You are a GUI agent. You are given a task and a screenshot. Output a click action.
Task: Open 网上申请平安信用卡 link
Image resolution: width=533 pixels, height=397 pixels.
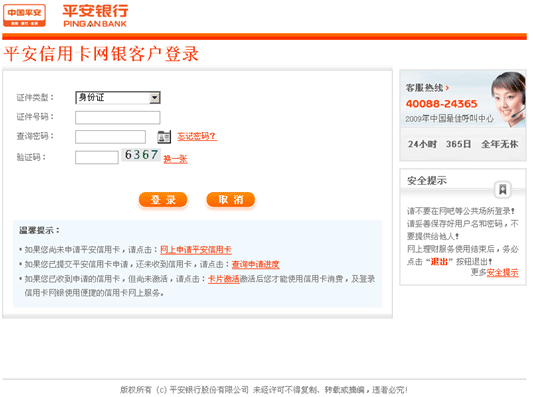[x=196, y=250]
